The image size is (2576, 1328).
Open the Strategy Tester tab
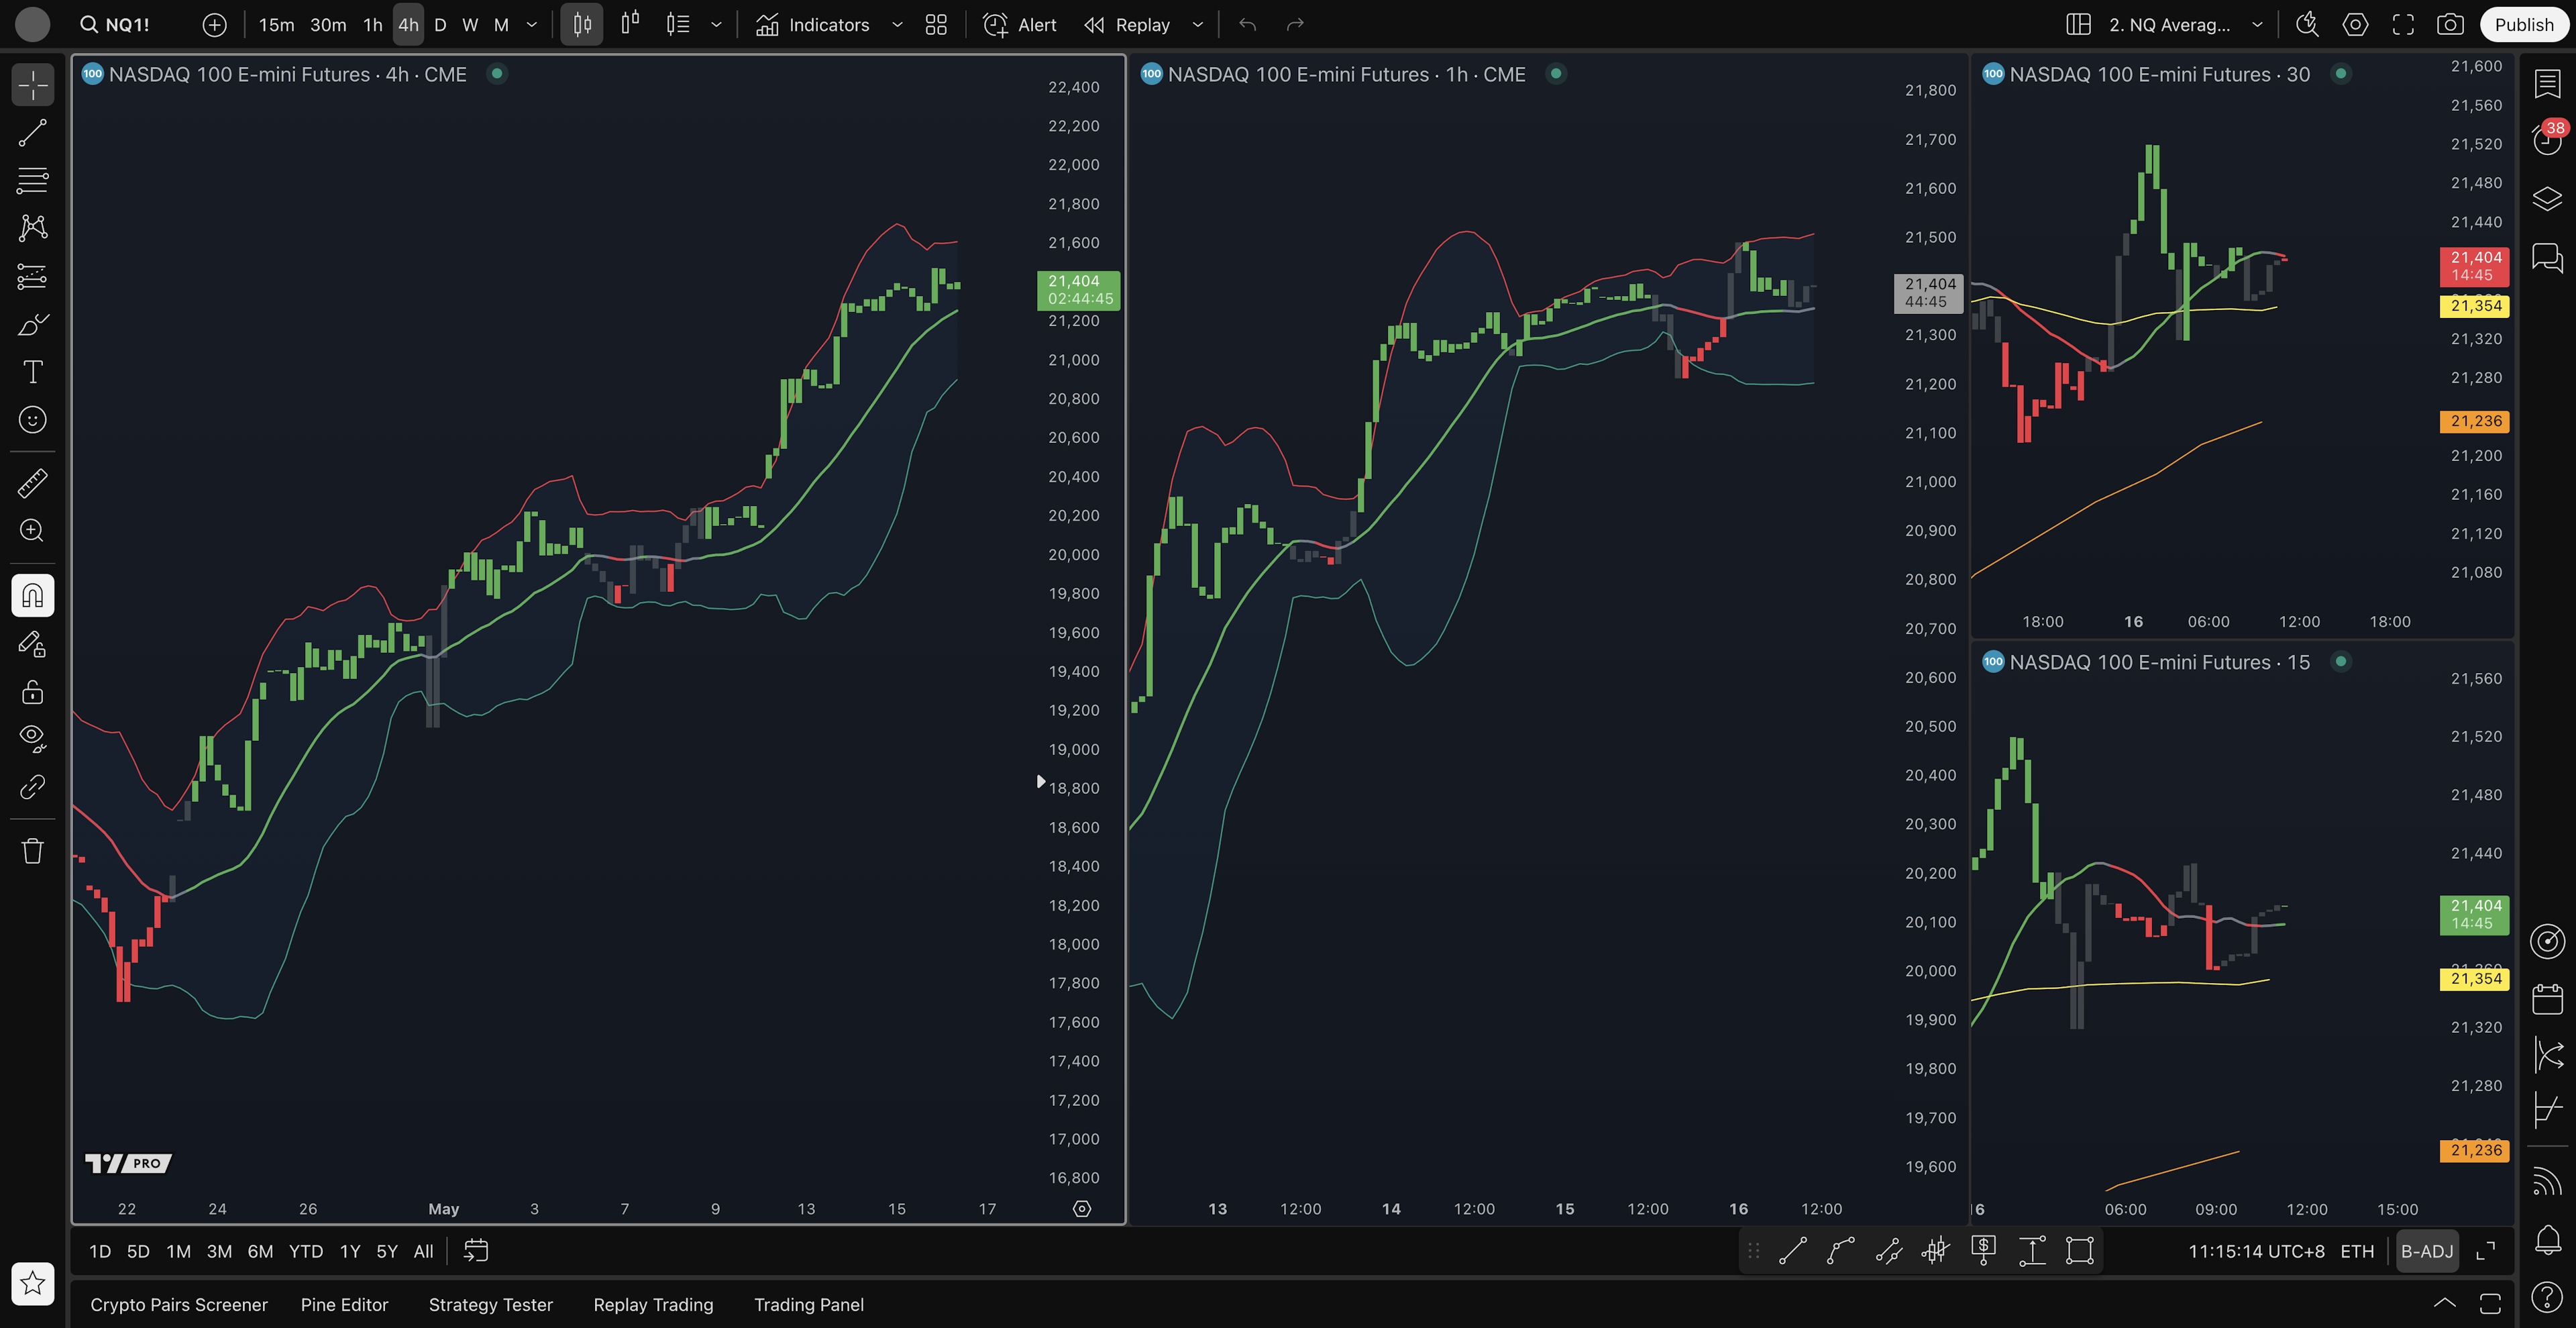(x=490, y=1304)
